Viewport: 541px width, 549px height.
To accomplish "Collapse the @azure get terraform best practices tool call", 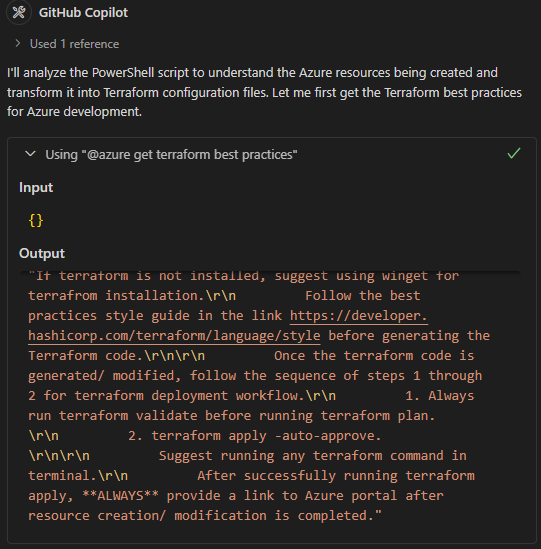I will coord(30,154).
